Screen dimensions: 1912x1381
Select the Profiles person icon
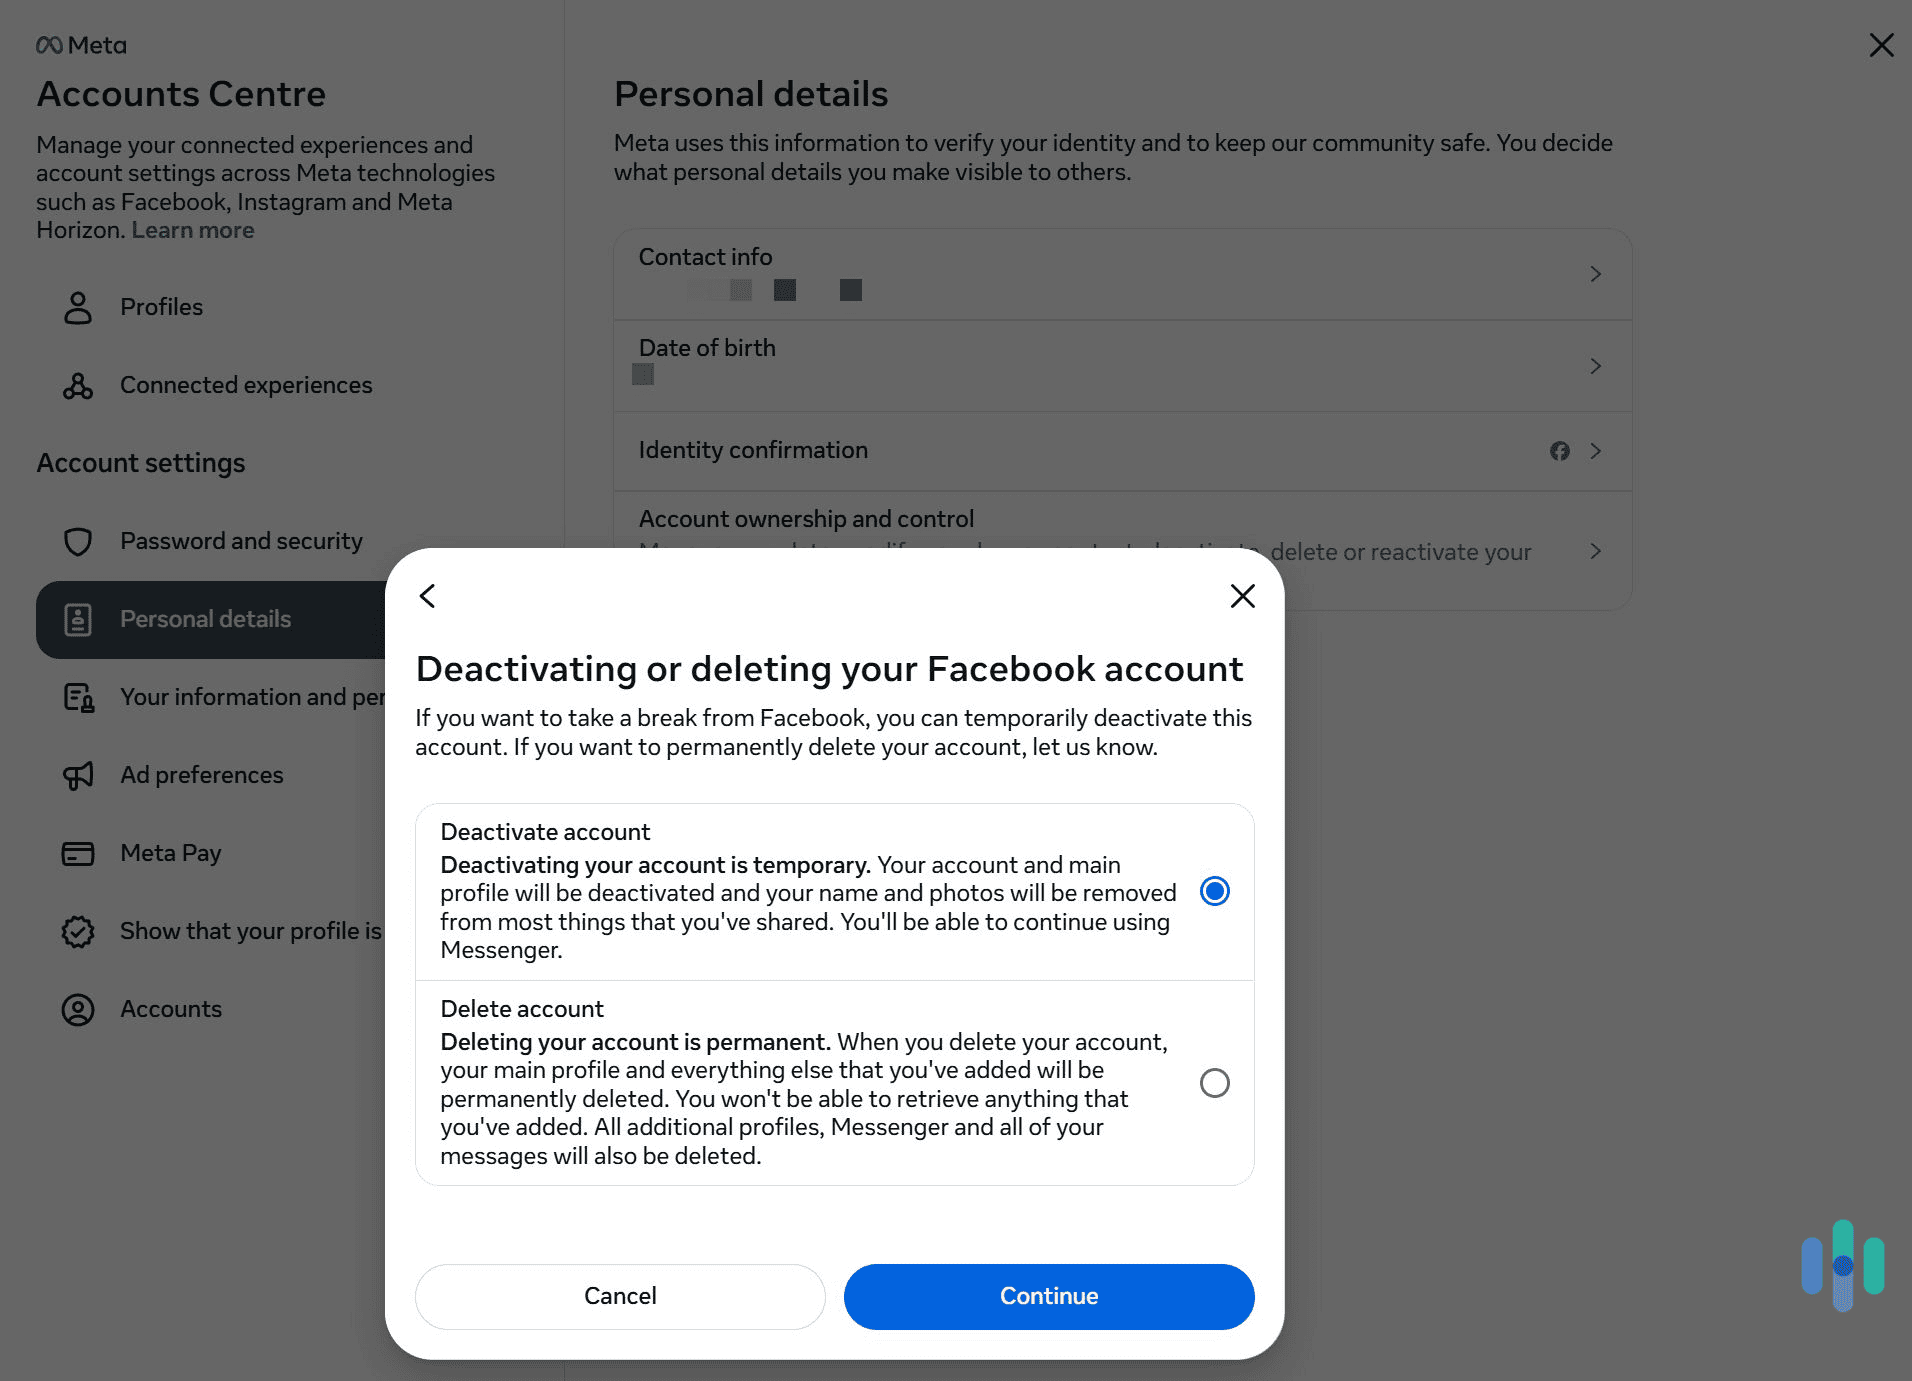[78, 308]
